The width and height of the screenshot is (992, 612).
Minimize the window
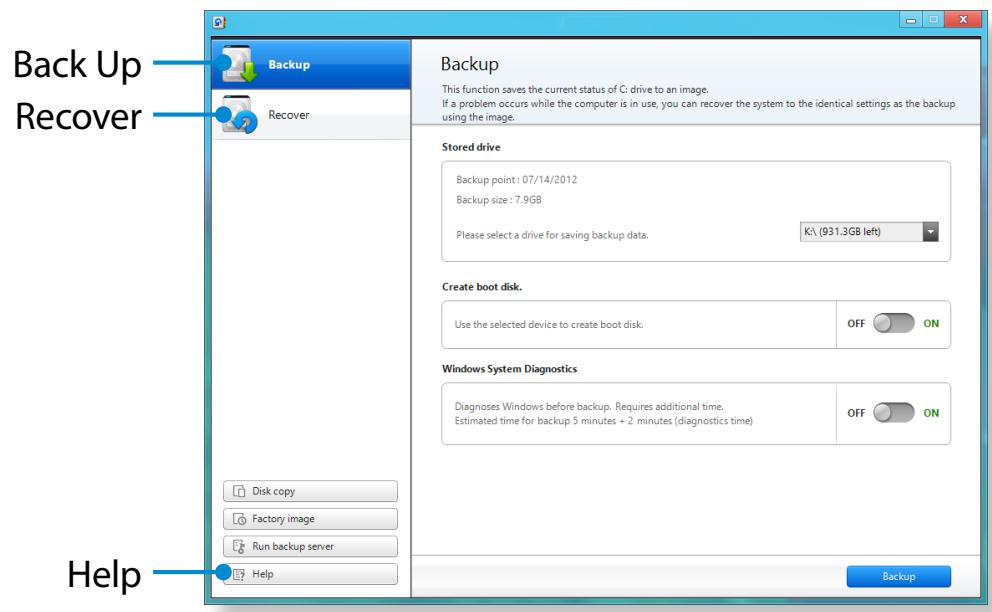(910, 20)
